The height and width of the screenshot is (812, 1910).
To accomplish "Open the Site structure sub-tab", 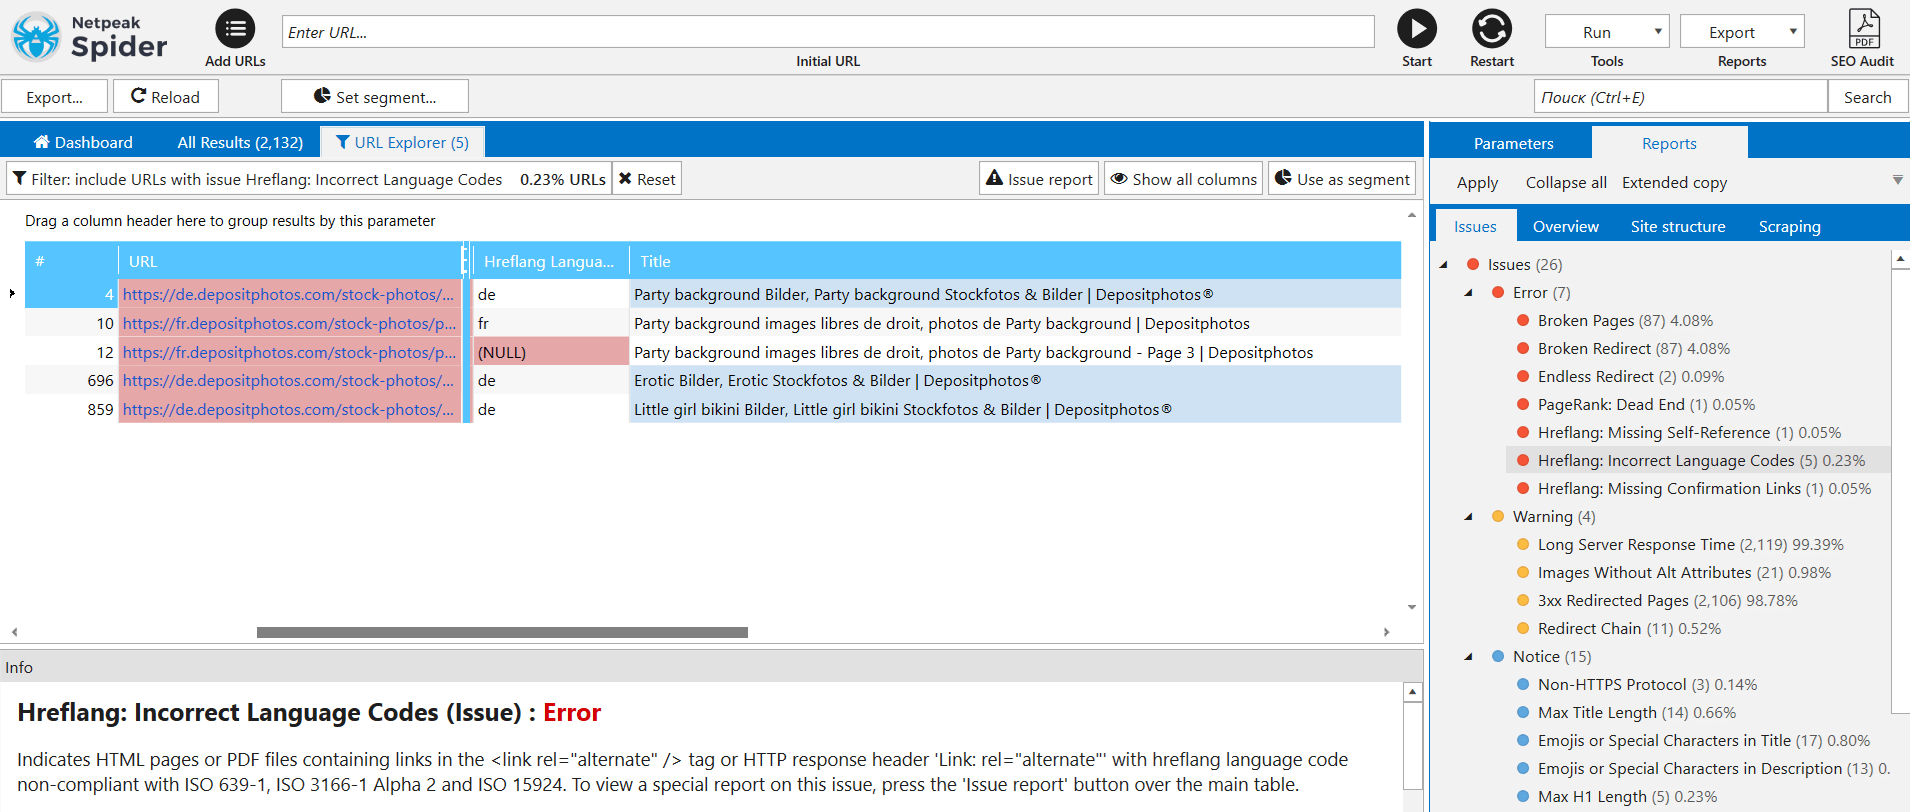I will coord(1678,226).
